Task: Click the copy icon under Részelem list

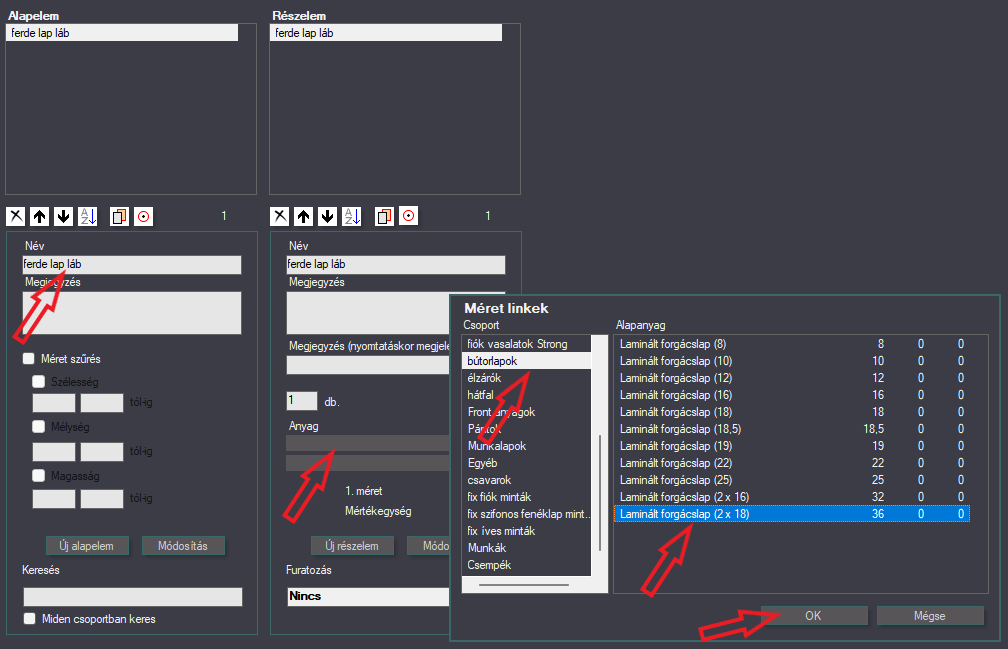Action: point(384,217)
